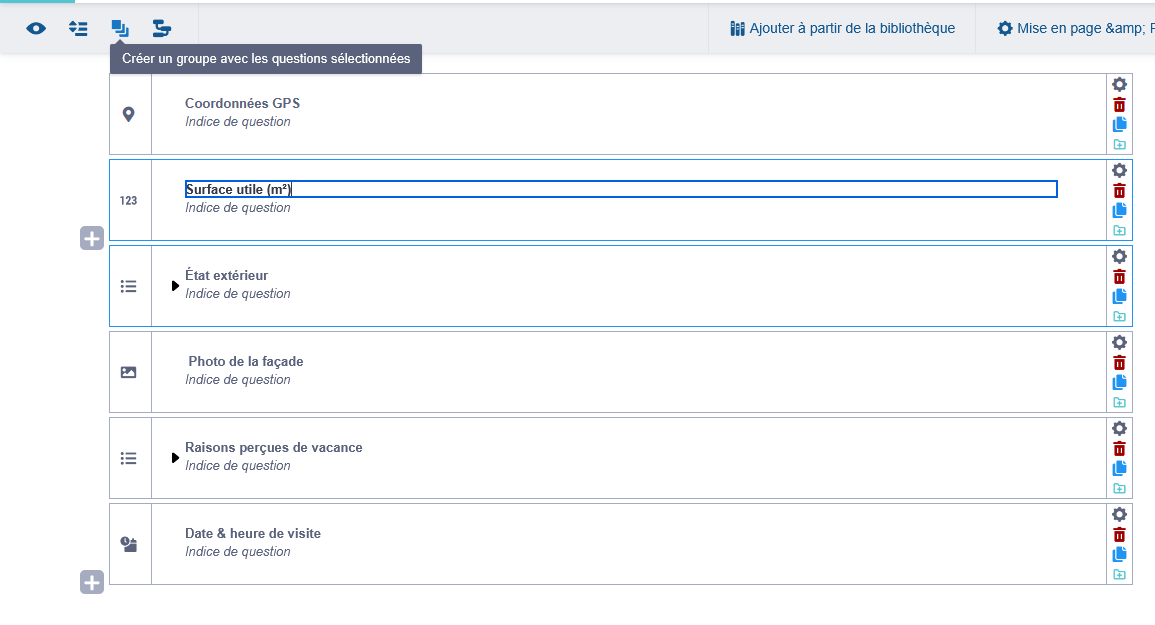The height and width of the screenshot is (625, 1155).
Task: Add a new question below Surface utile
Action: [x=92, y=239]
